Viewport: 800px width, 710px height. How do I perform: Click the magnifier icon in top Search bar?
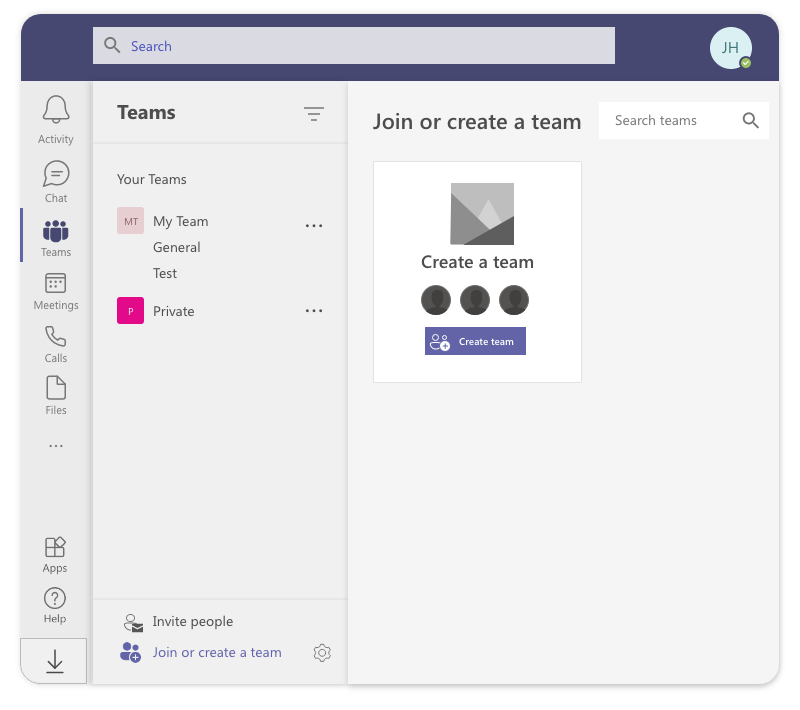112,45
